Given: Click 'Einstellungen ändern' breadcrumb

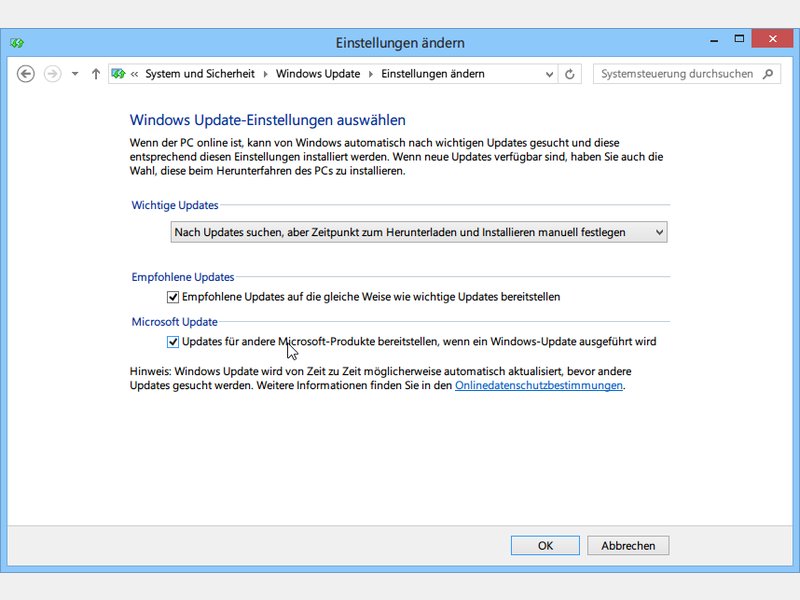Looking at the screenshot, I should click(x=433, y=74).
